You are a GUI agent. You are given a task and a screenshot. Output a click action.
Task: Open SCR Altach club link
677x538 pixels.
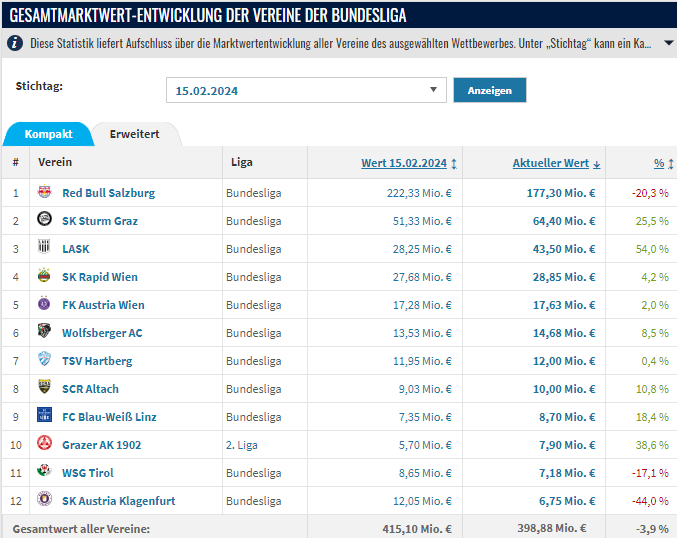[x=90, y=389]
